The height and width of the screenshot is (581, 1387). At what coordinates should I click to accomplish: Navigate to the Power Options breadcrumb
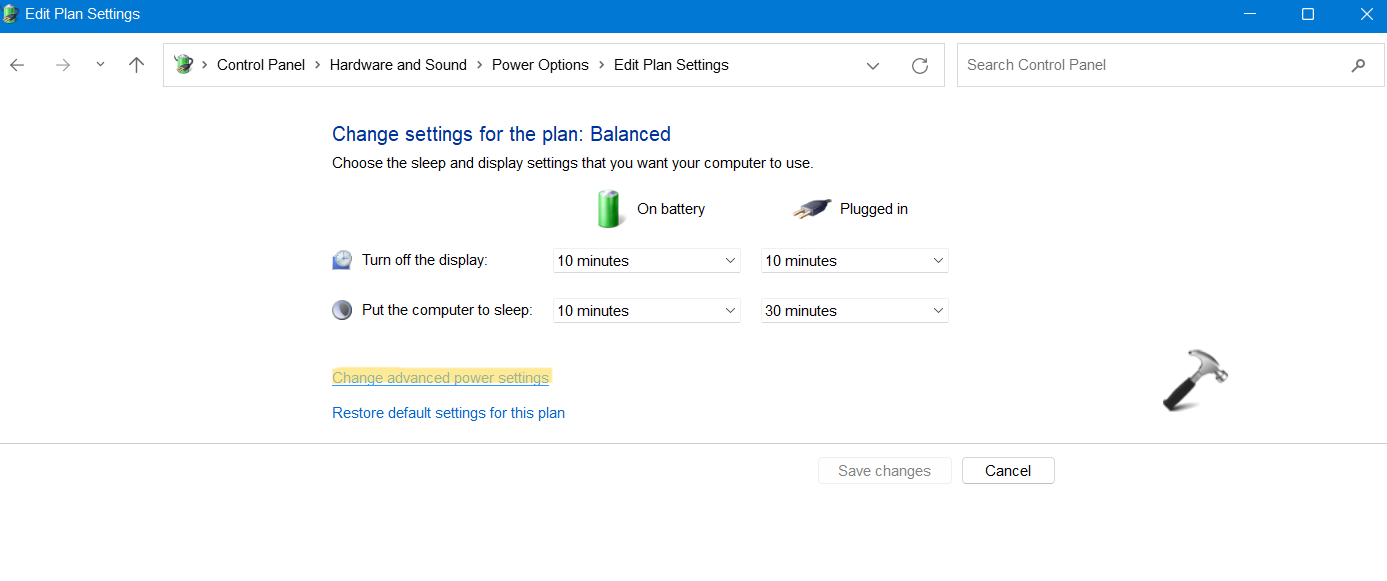[540, 65]
